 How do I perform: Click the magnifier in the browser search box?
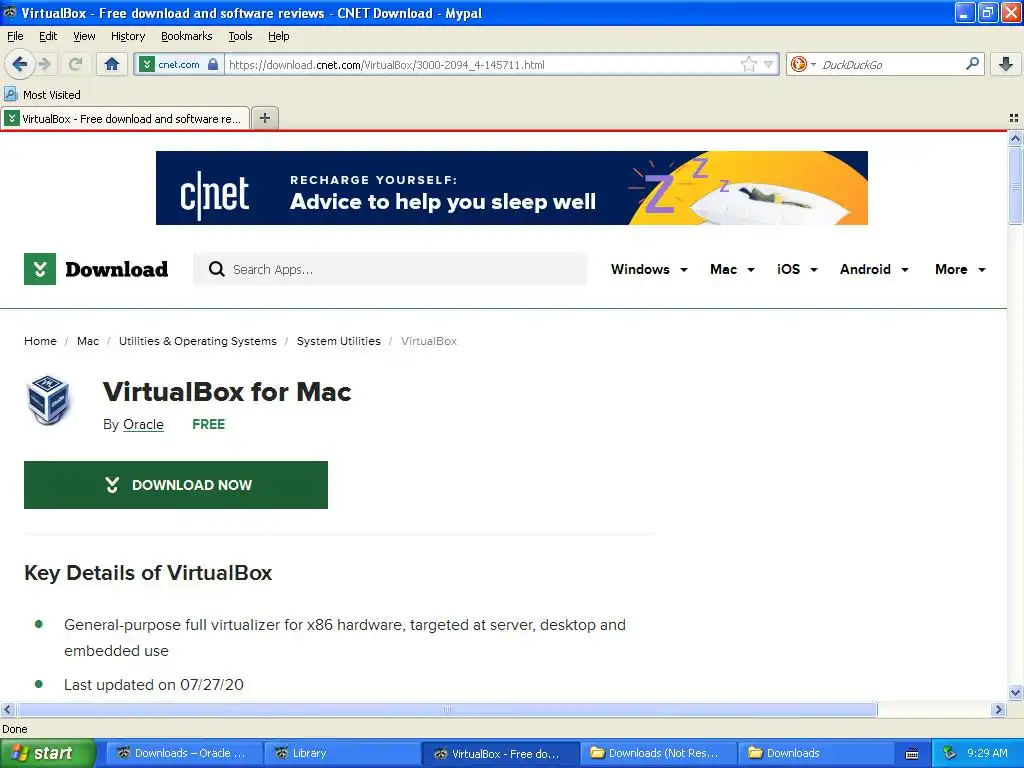pyautogui.click(x=972, y=63)
